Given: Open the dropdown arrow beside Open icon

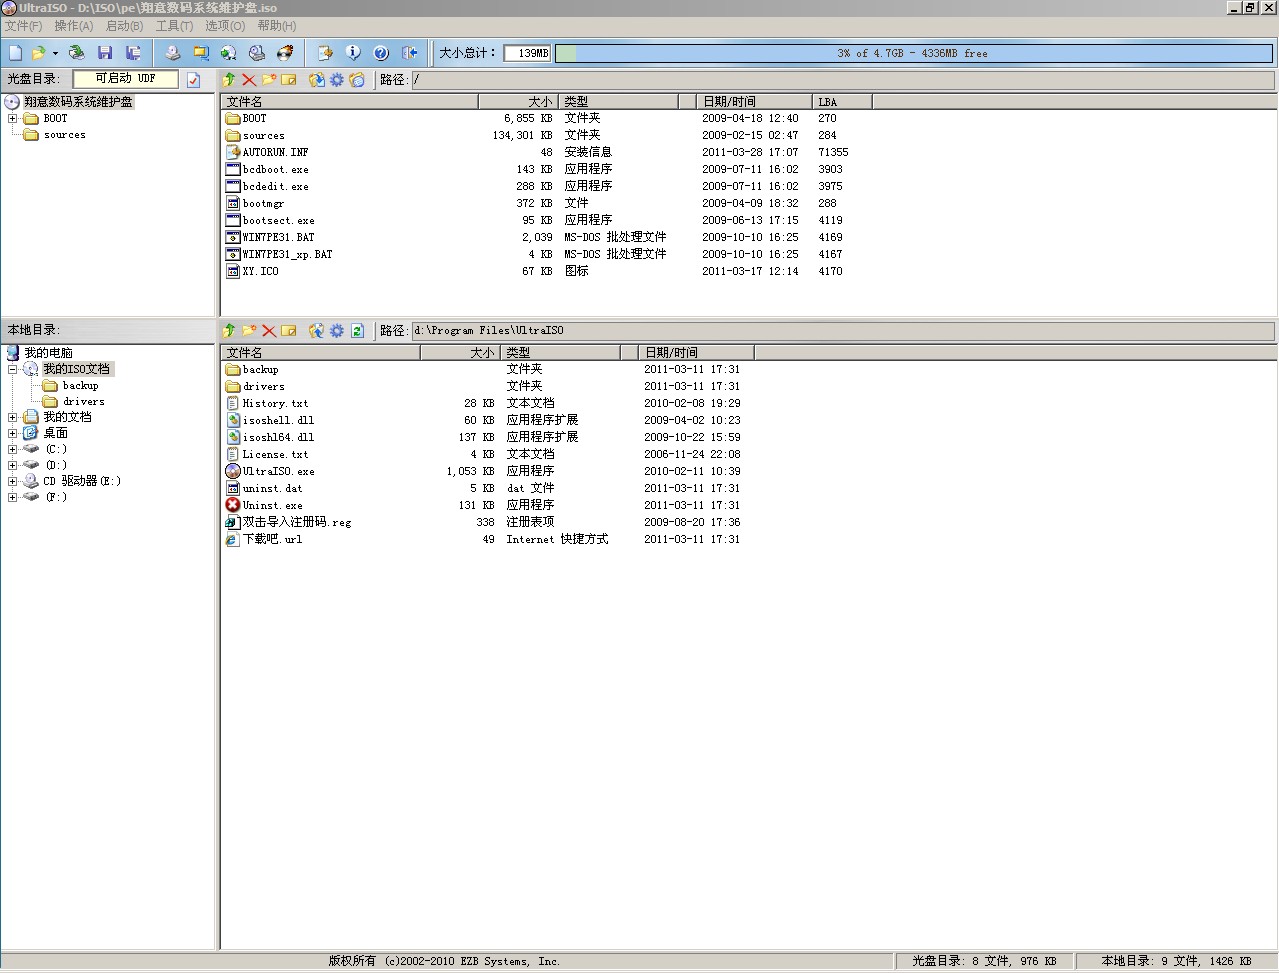Looking at the screenshot, I should [55, 54].
